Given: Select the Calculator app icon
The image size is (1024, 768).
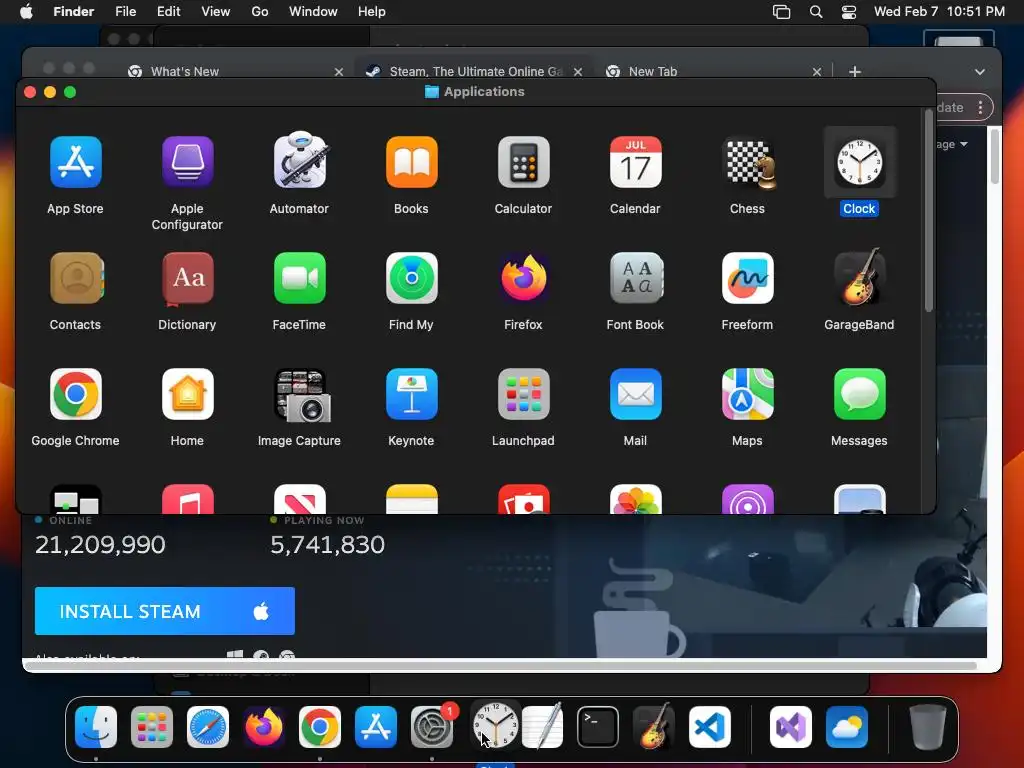Looking at the screenshot, I should pyautogui.click(x=524, y=162).
